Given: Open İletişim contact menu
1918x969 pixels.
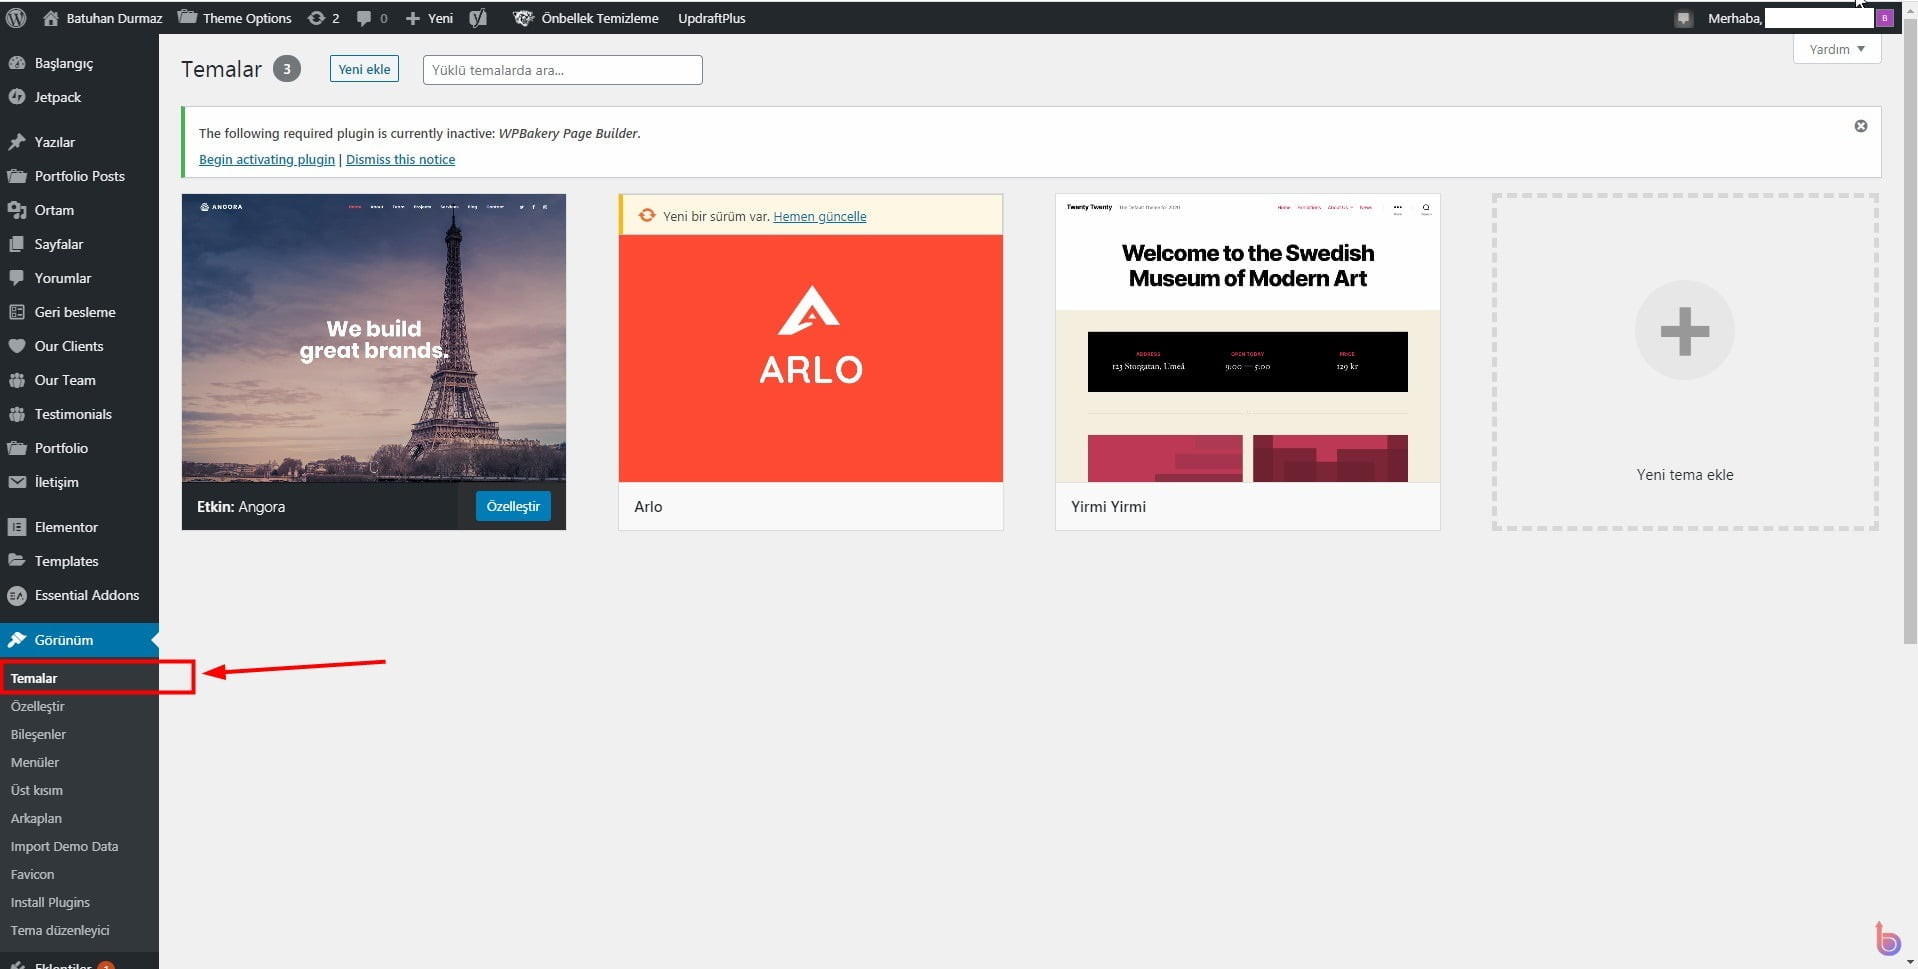Looking at the screenshot, I should pyautogui.click(x=79, y=482).
